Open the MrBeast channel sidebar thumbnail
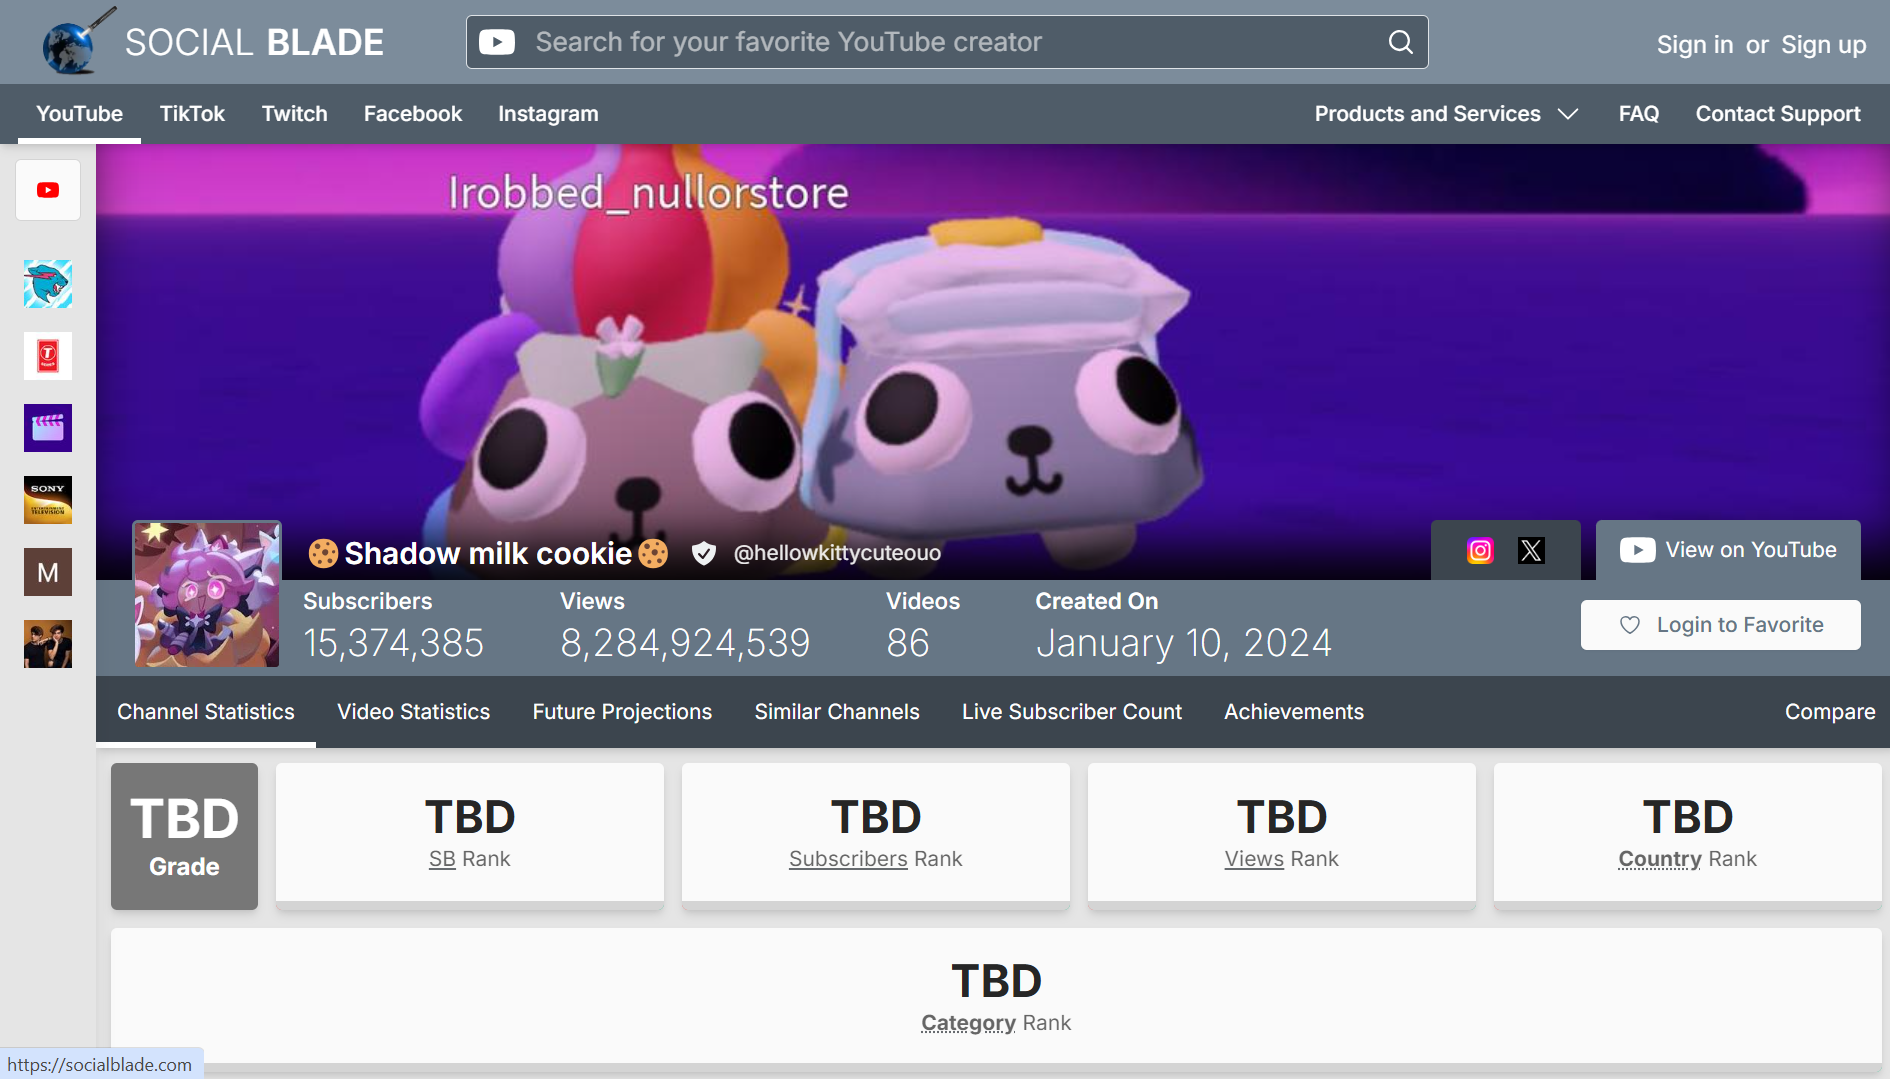Viewport: 1890px width, 1079px height. pyautogui.click(x=48, y=284)
